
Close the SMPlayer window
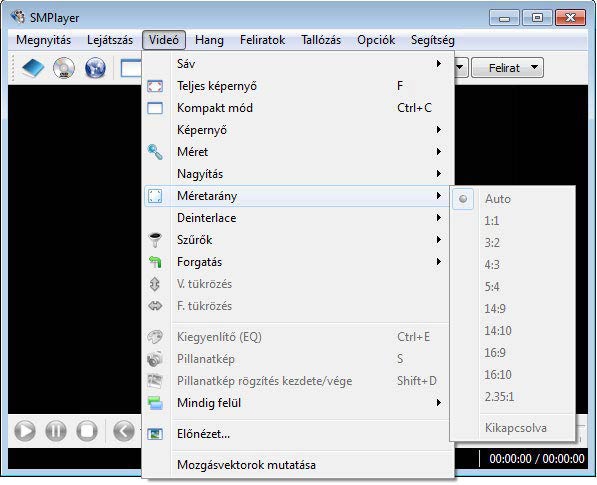pos(570,18)
